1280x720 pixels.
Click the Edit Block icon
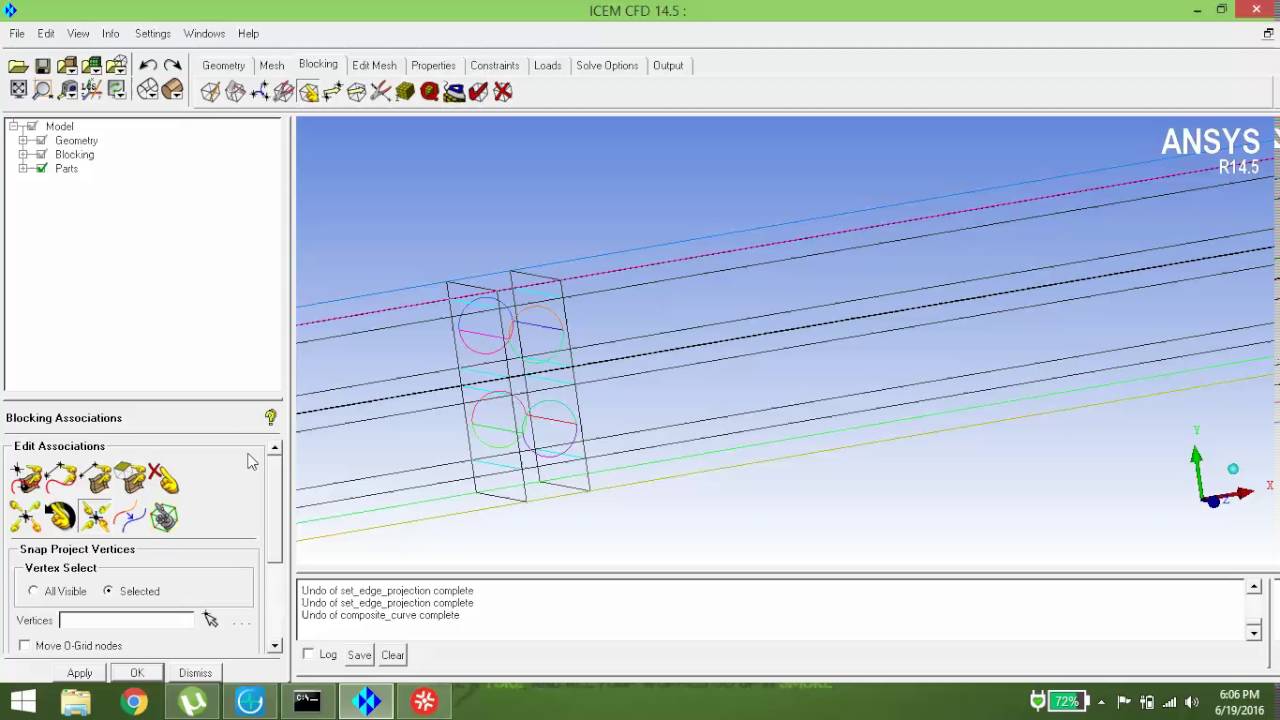(284, 92)
